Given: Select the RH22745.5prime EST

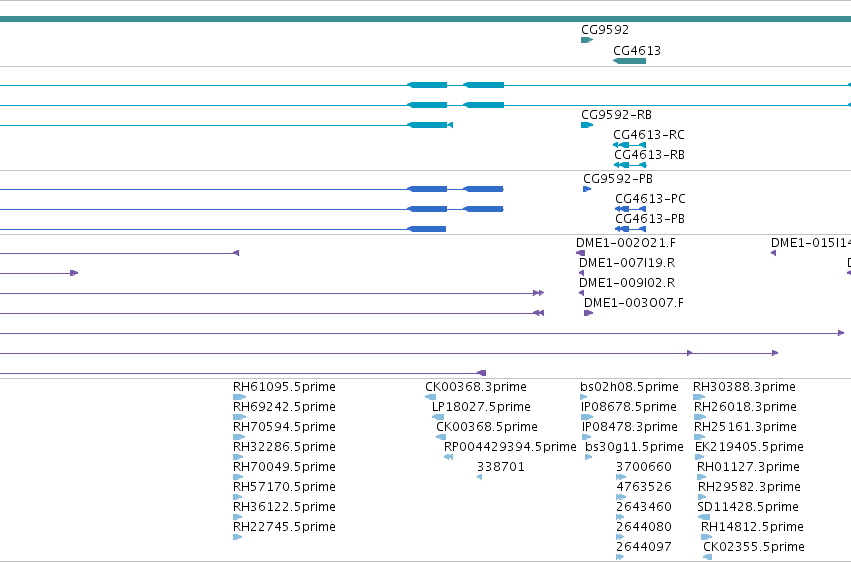Looking at the screenshot, I should coord(237,538).
